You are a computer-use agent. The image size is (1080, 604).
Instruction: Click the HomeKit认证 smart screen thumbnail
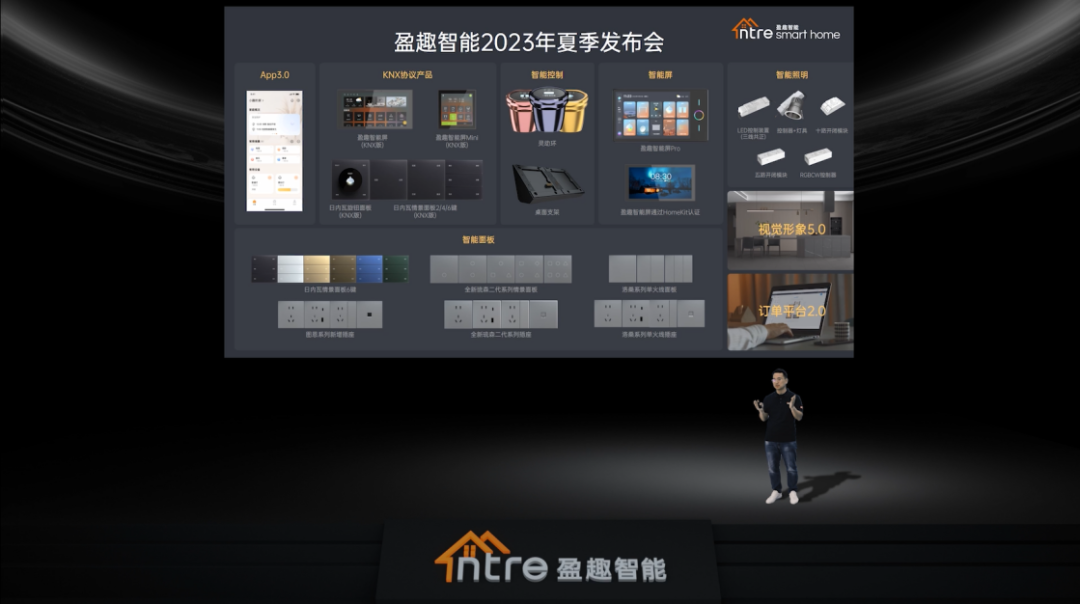(x=661, y=182)
